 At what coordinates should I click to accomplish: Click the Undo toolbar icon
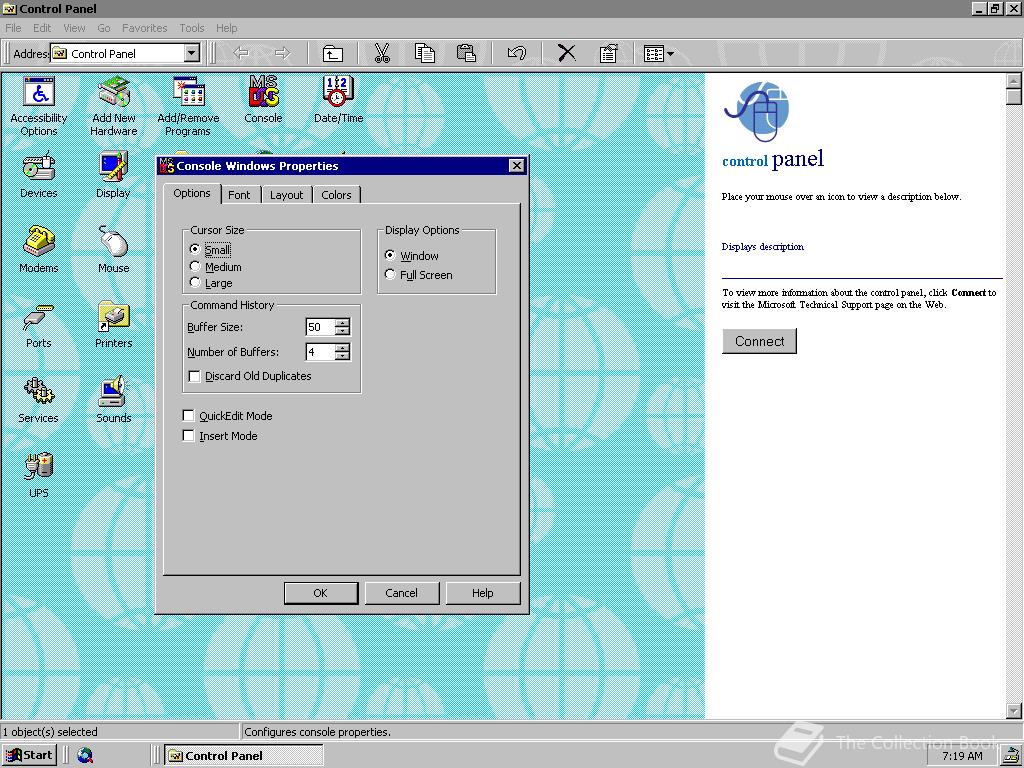[517, 53]
